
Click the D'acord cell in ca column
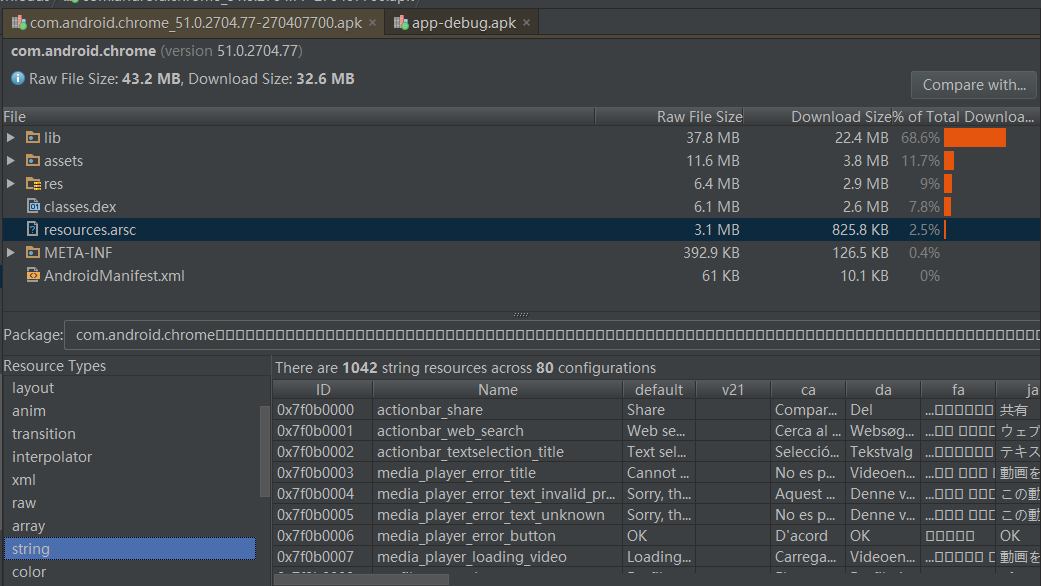pos(808,536)
